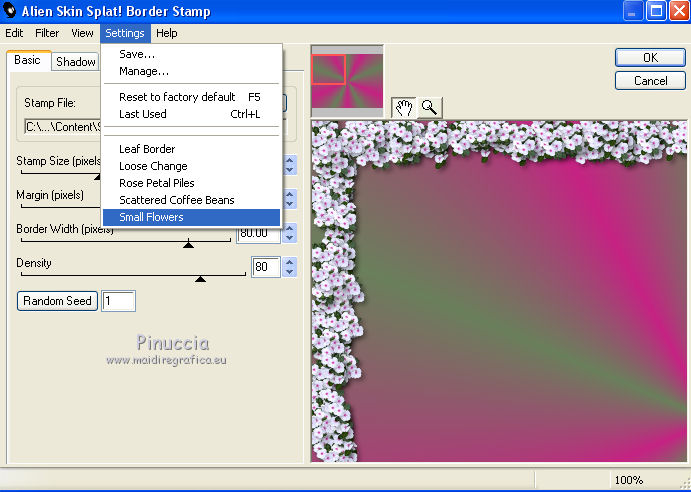Apply the Leaf Border preset
Viewport: 691px width, 492px height.
point(191,149)
